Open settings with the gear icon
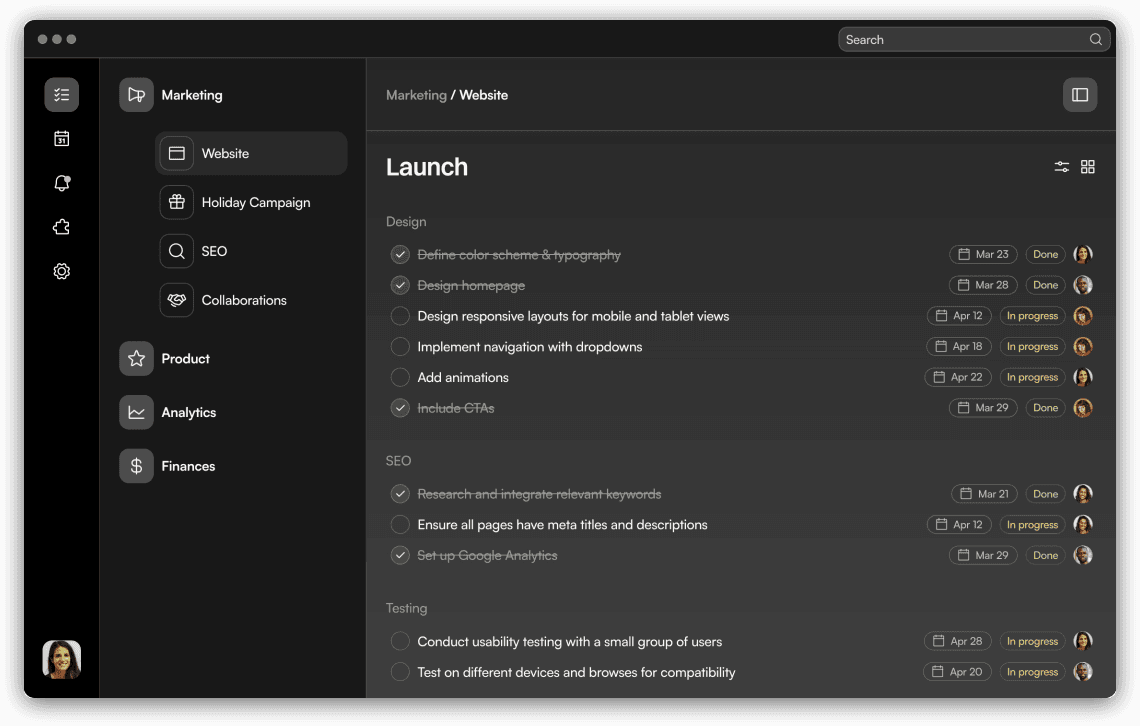Image resolution: width=1140 pixels, height=726 pixels. click(x=61, y=271)
